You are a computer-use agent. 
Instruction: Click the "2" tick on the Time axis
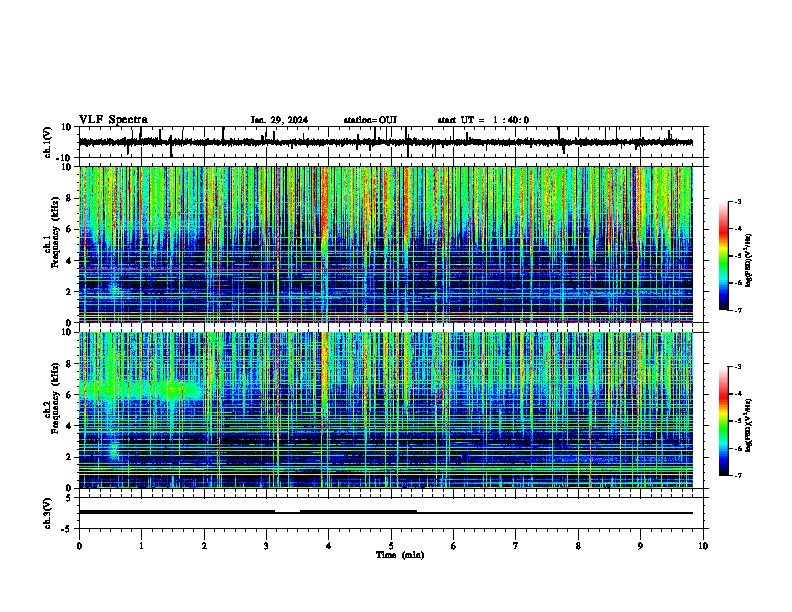click(x=204, y=546)
